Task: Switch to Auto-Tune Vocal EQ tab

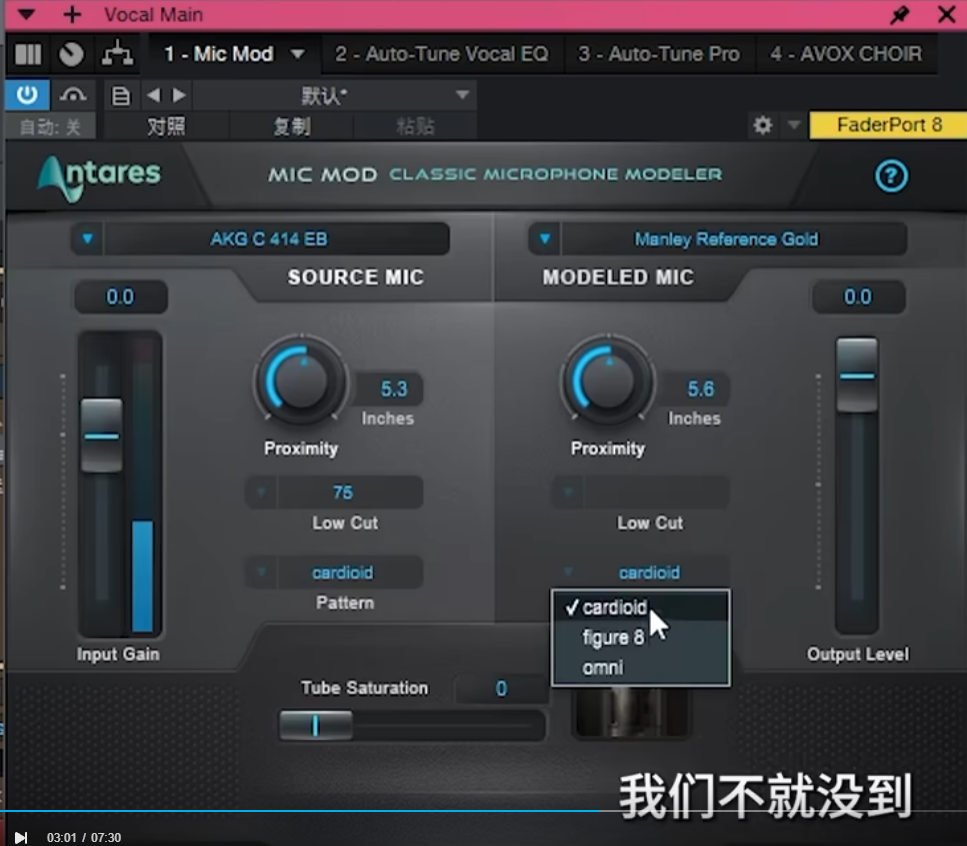Action: coord(442,54)
